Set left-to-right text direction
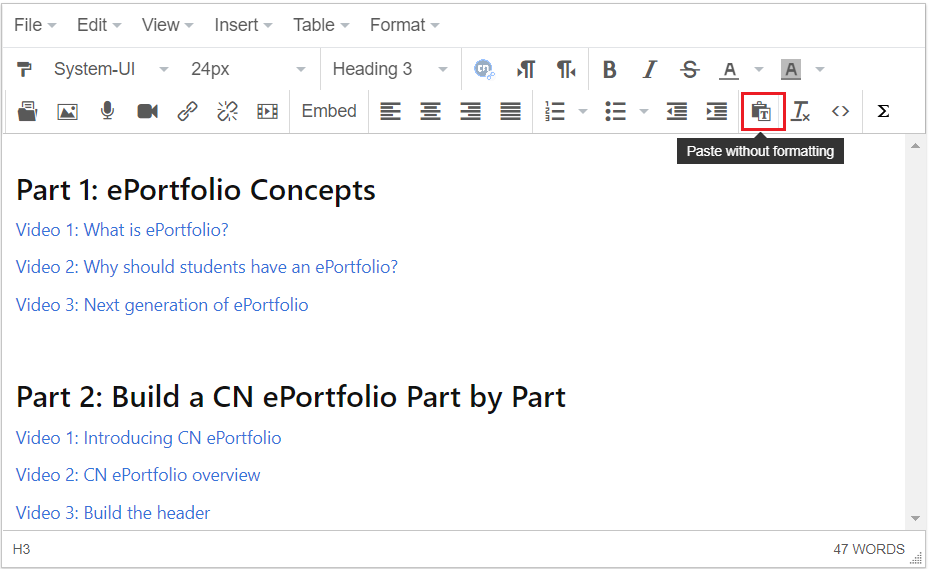This screenshot has width=930, height=569. pyautogui.click(x=525, y=69)
